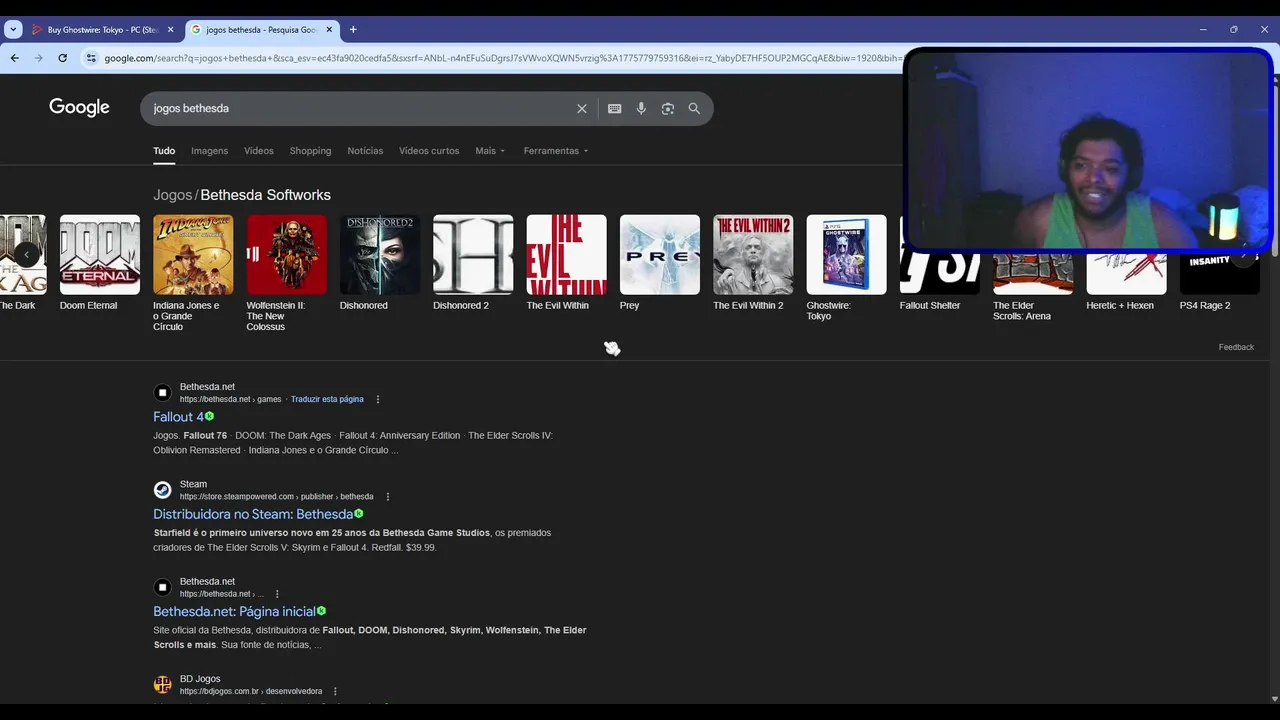
Task: Open a new tab with plus icon
Action: (353, 30)
